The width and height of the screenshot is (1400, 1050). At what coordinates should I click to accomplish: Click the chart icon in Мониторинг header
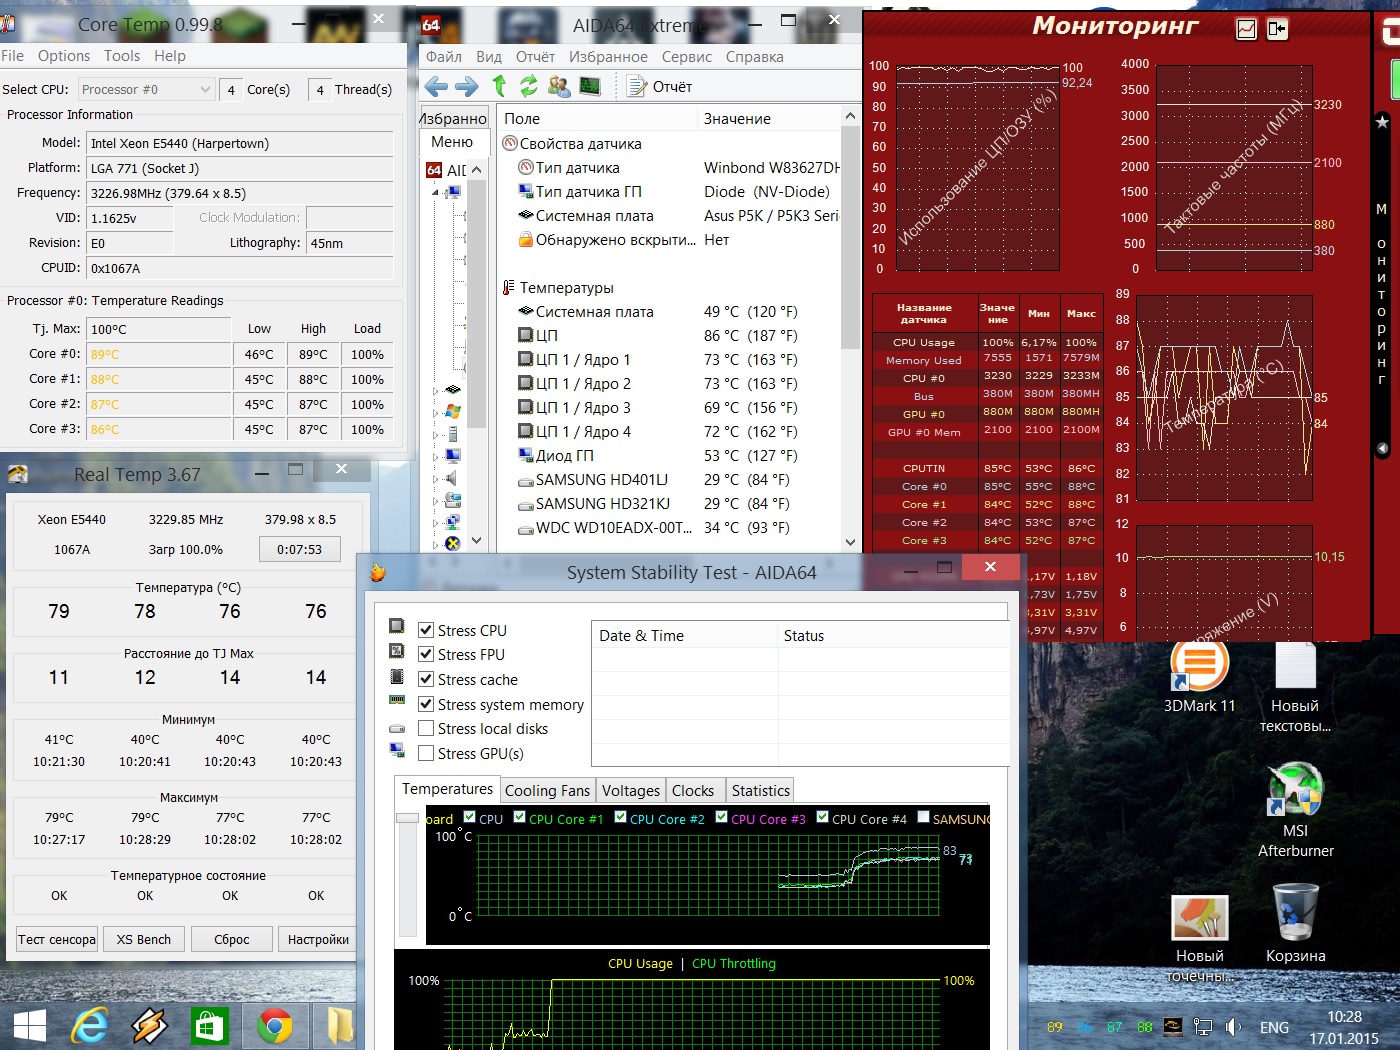coord(1246,29)
